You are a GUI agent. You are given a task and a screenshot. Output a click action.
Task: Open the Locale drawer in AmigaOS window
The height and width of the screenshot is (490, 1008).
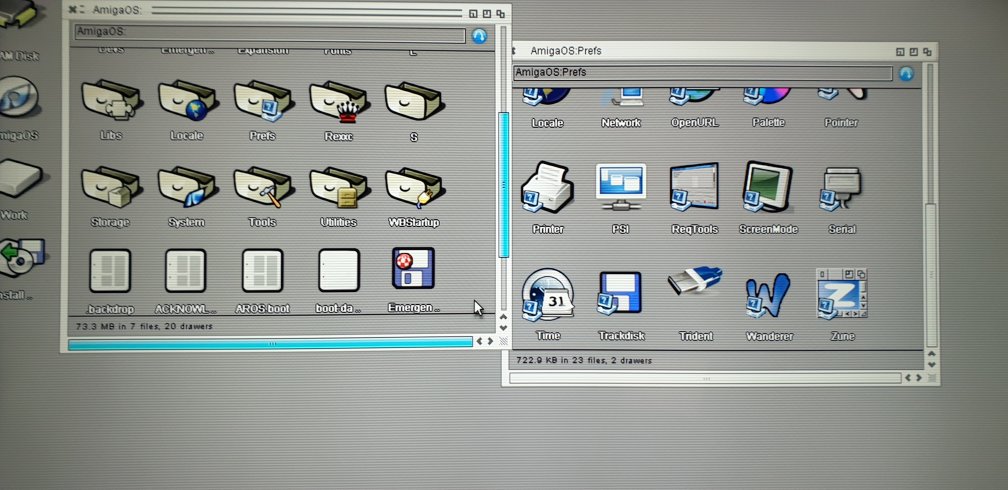click(187, 102)
